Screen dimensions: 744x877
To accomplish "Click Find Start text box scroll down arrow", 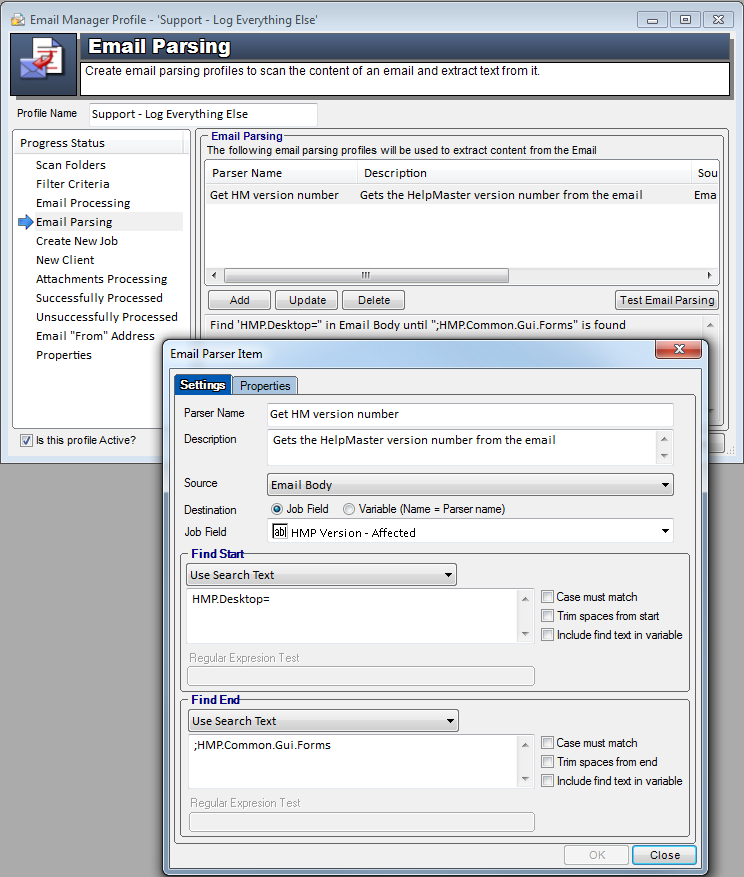I will pyautogui.click(x=525, y=634).
